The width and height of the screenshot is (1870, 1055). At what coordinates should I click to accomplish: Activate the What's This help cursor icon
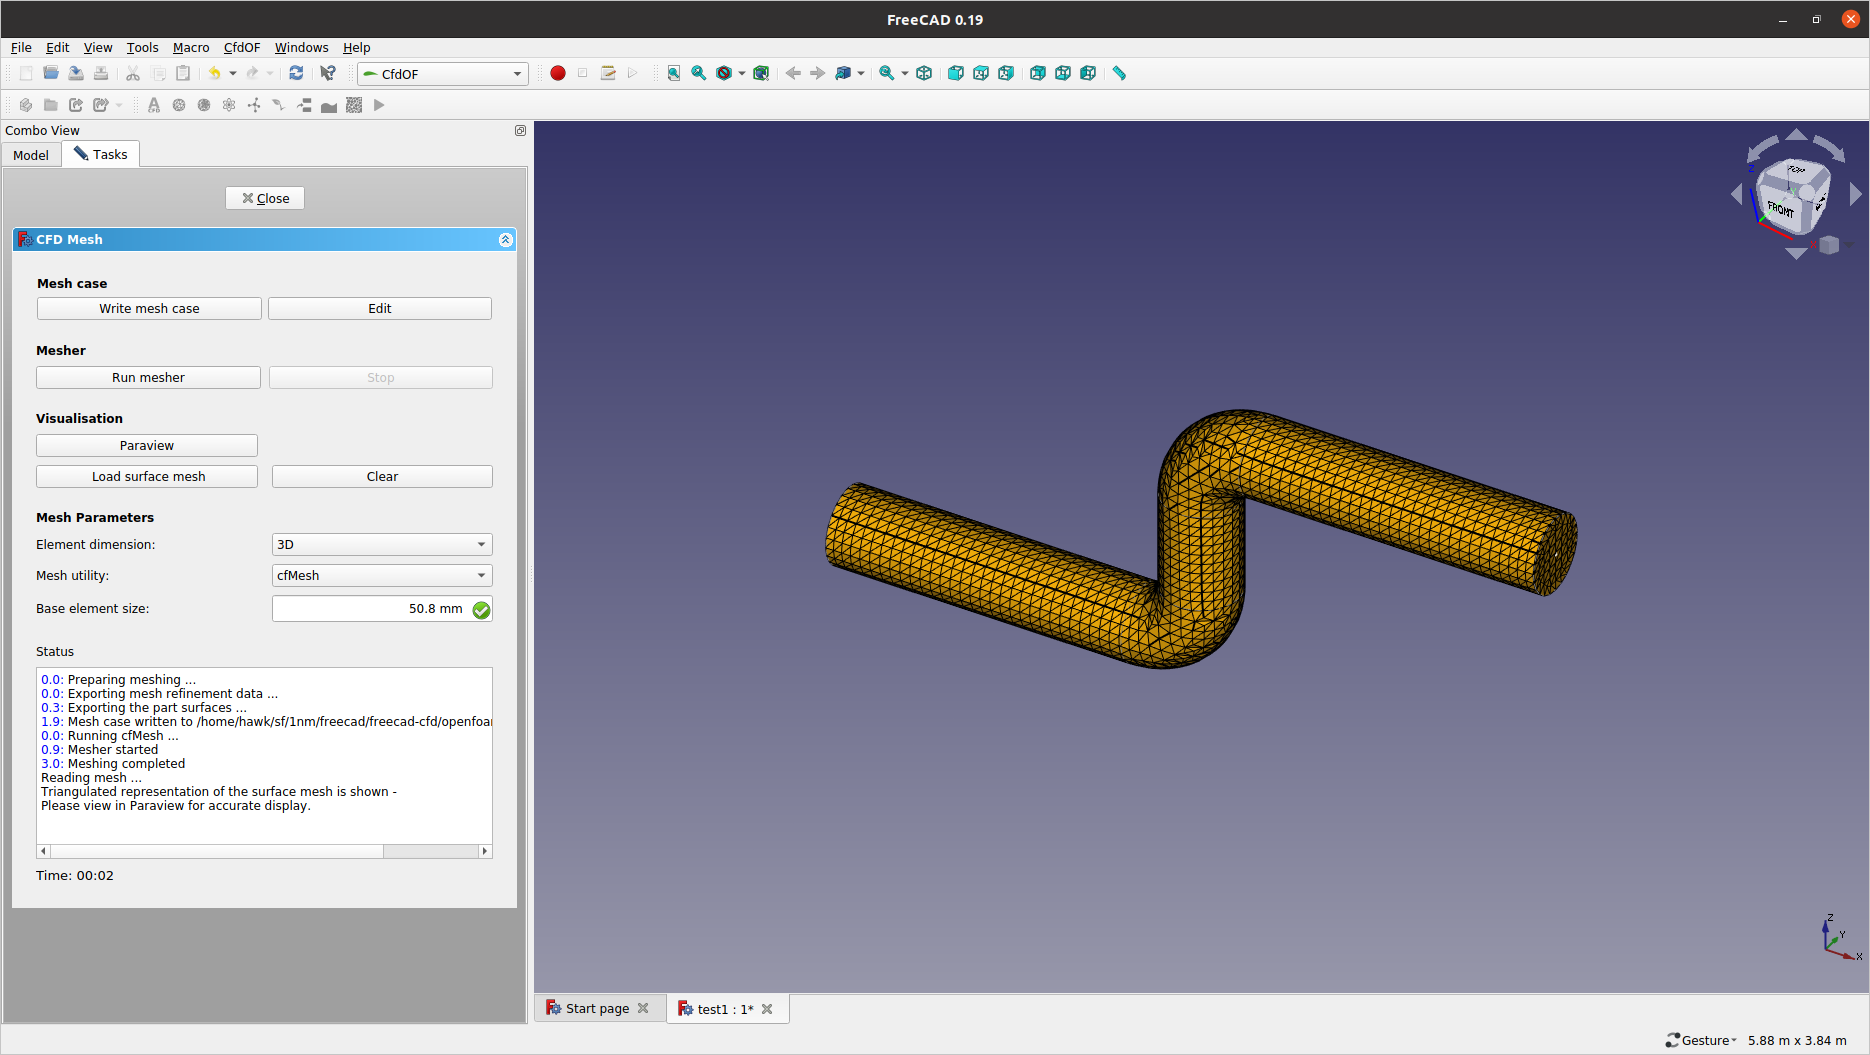click(328, 73)
